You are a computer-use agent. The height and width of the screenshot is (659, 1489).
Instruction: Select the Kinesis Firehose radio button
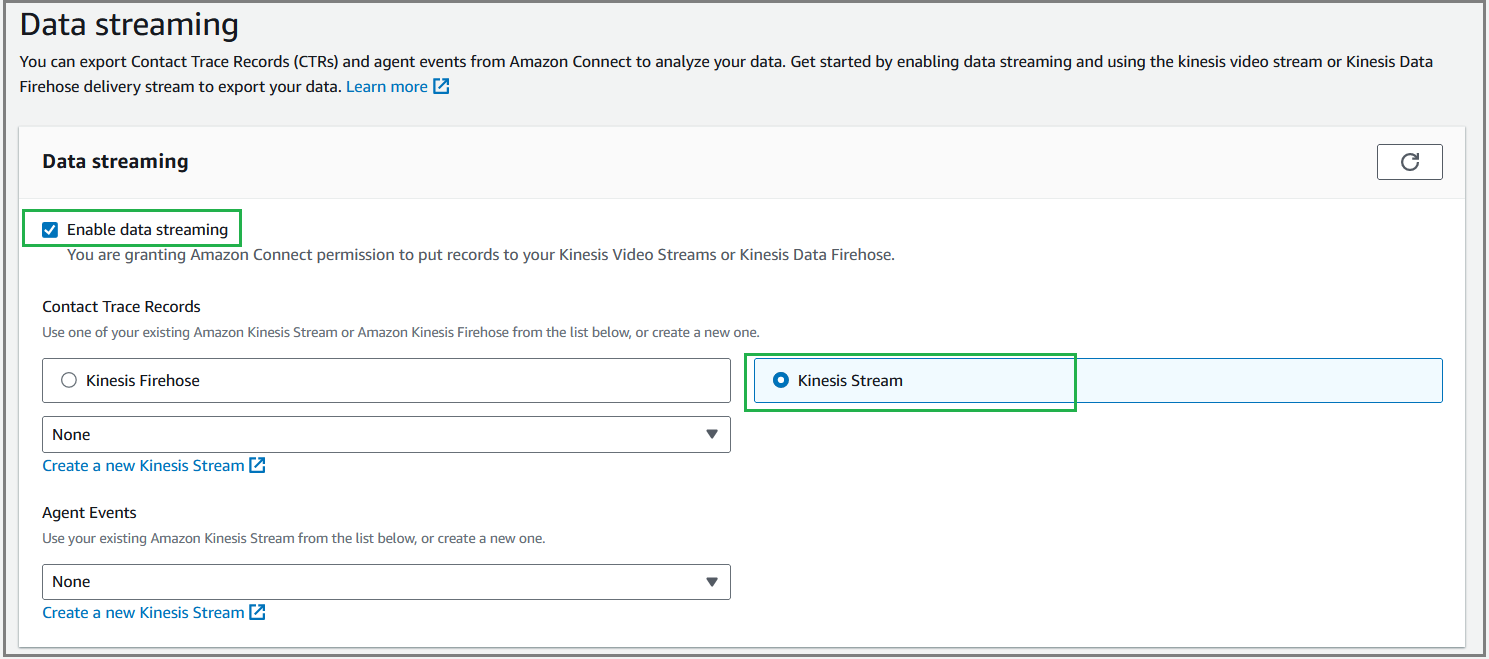(69, 380)
